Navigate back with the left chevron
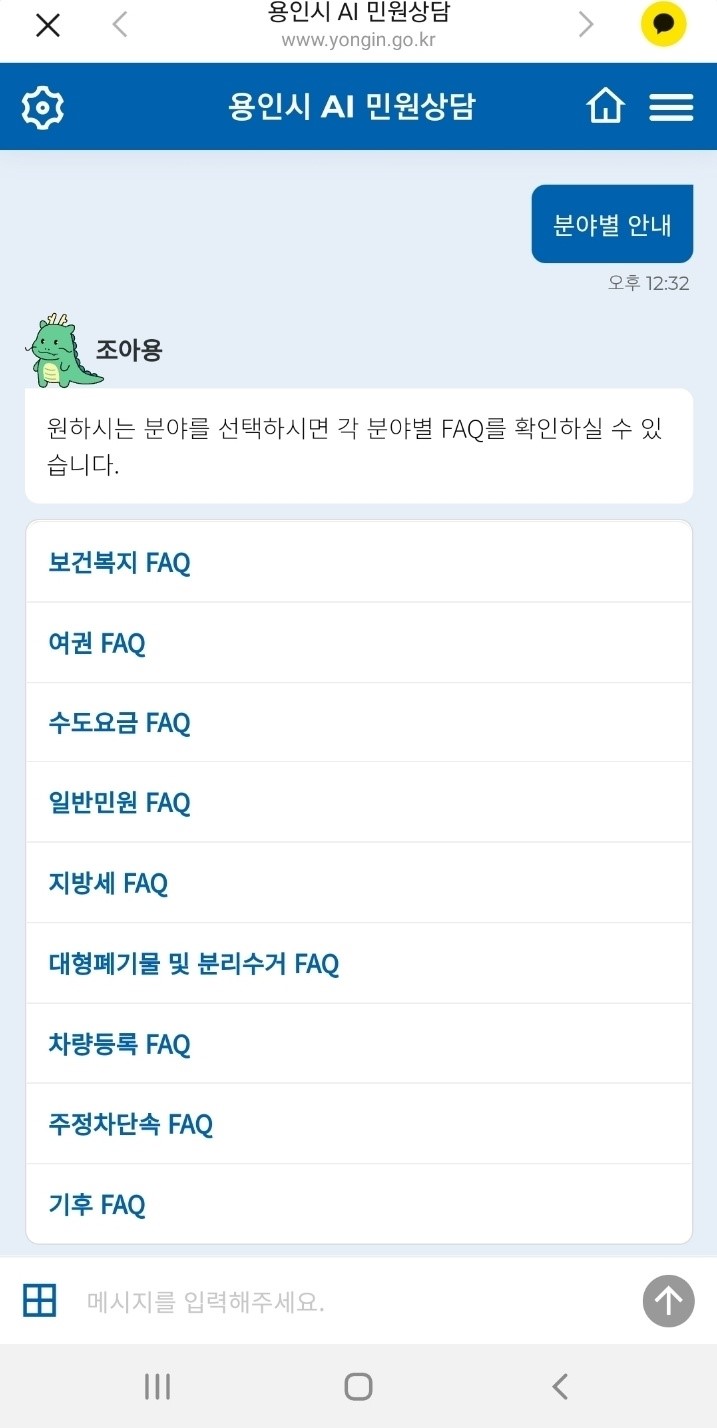717x1428 pixels. (120, 24)
